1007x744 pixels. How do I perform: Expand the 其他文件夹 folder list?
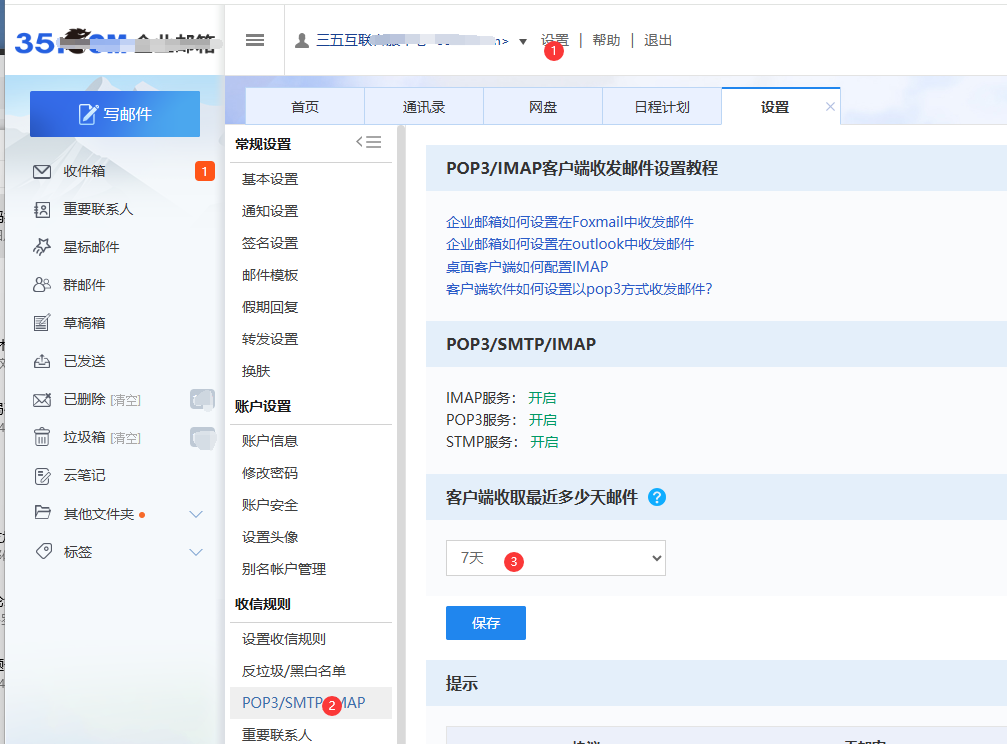click(x=196, y=514)
